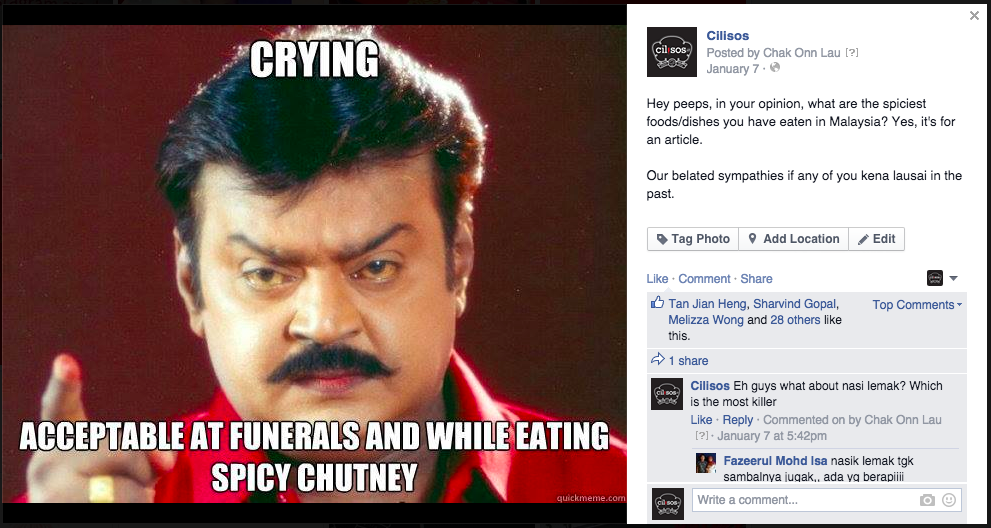Close the photo viewer with X

(974, 16)
